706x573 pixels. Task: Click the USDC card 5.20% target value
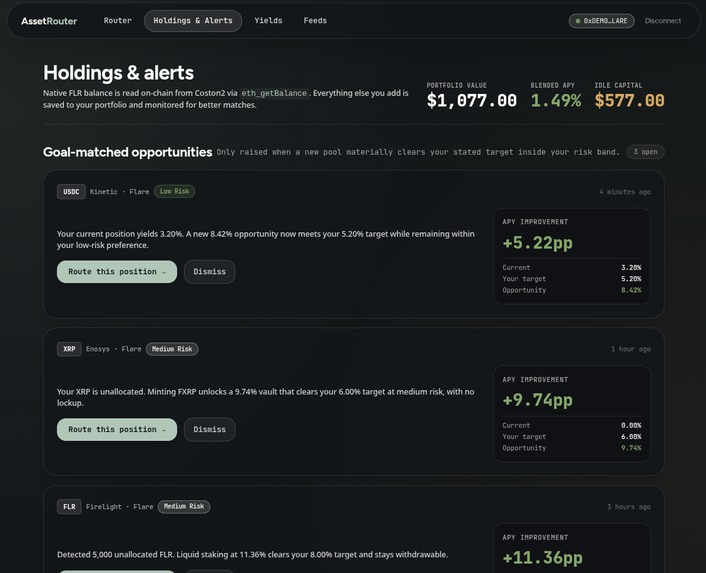[x=631, y=279]
